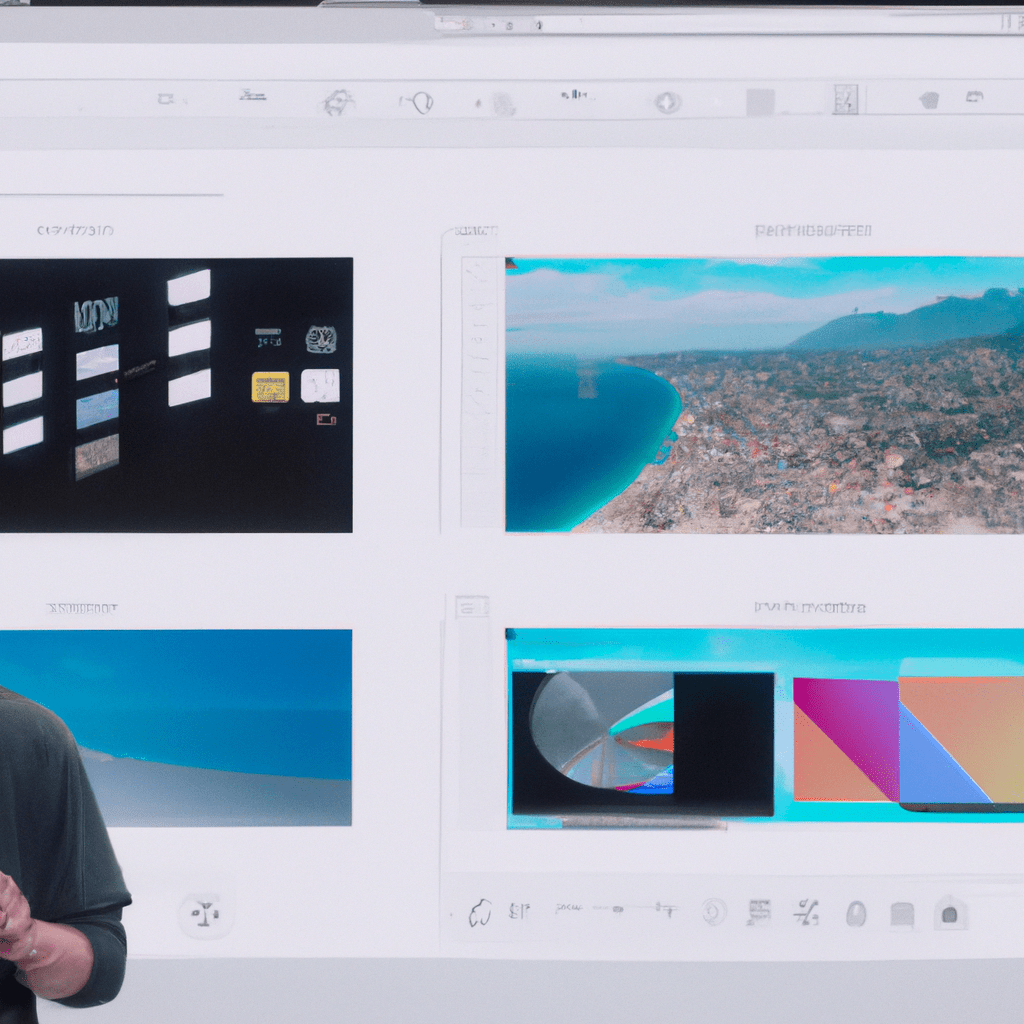1024x1024 pixels.
Task: Open the blue ocean horizon thumbnail
Action: (x=176, y=728)
